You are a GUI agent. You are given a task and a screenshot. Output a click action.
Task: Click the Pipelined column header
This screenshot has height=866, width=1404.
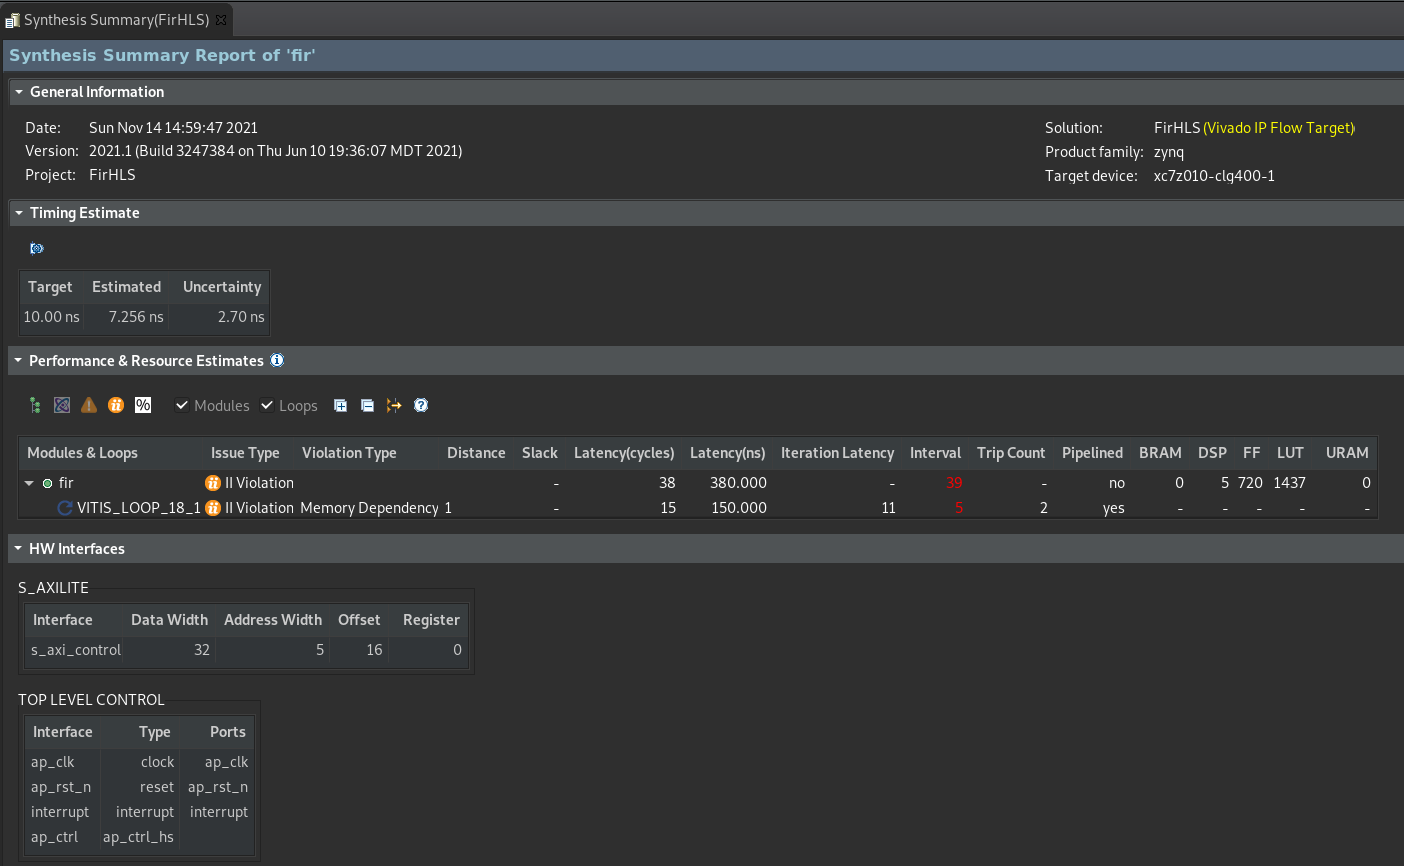coord(1092,453)
